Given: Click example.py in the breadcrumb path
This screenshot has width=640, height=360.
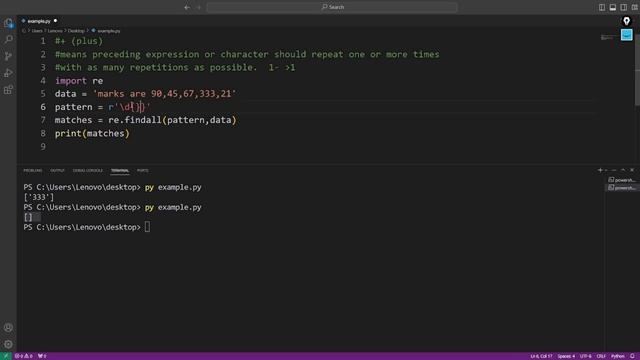Looking at the screenshot, I should pos(109,31).
